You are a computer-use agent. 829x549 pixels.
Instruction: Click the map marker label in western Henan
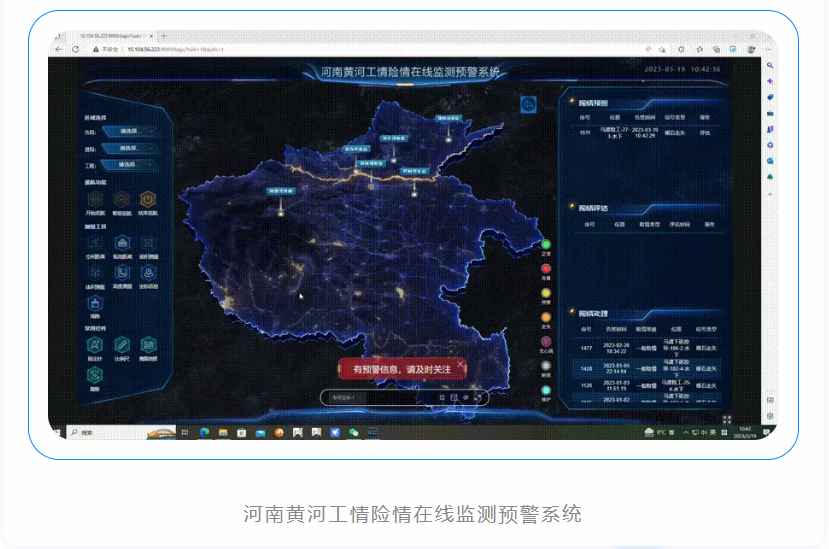tap(281, 191)
